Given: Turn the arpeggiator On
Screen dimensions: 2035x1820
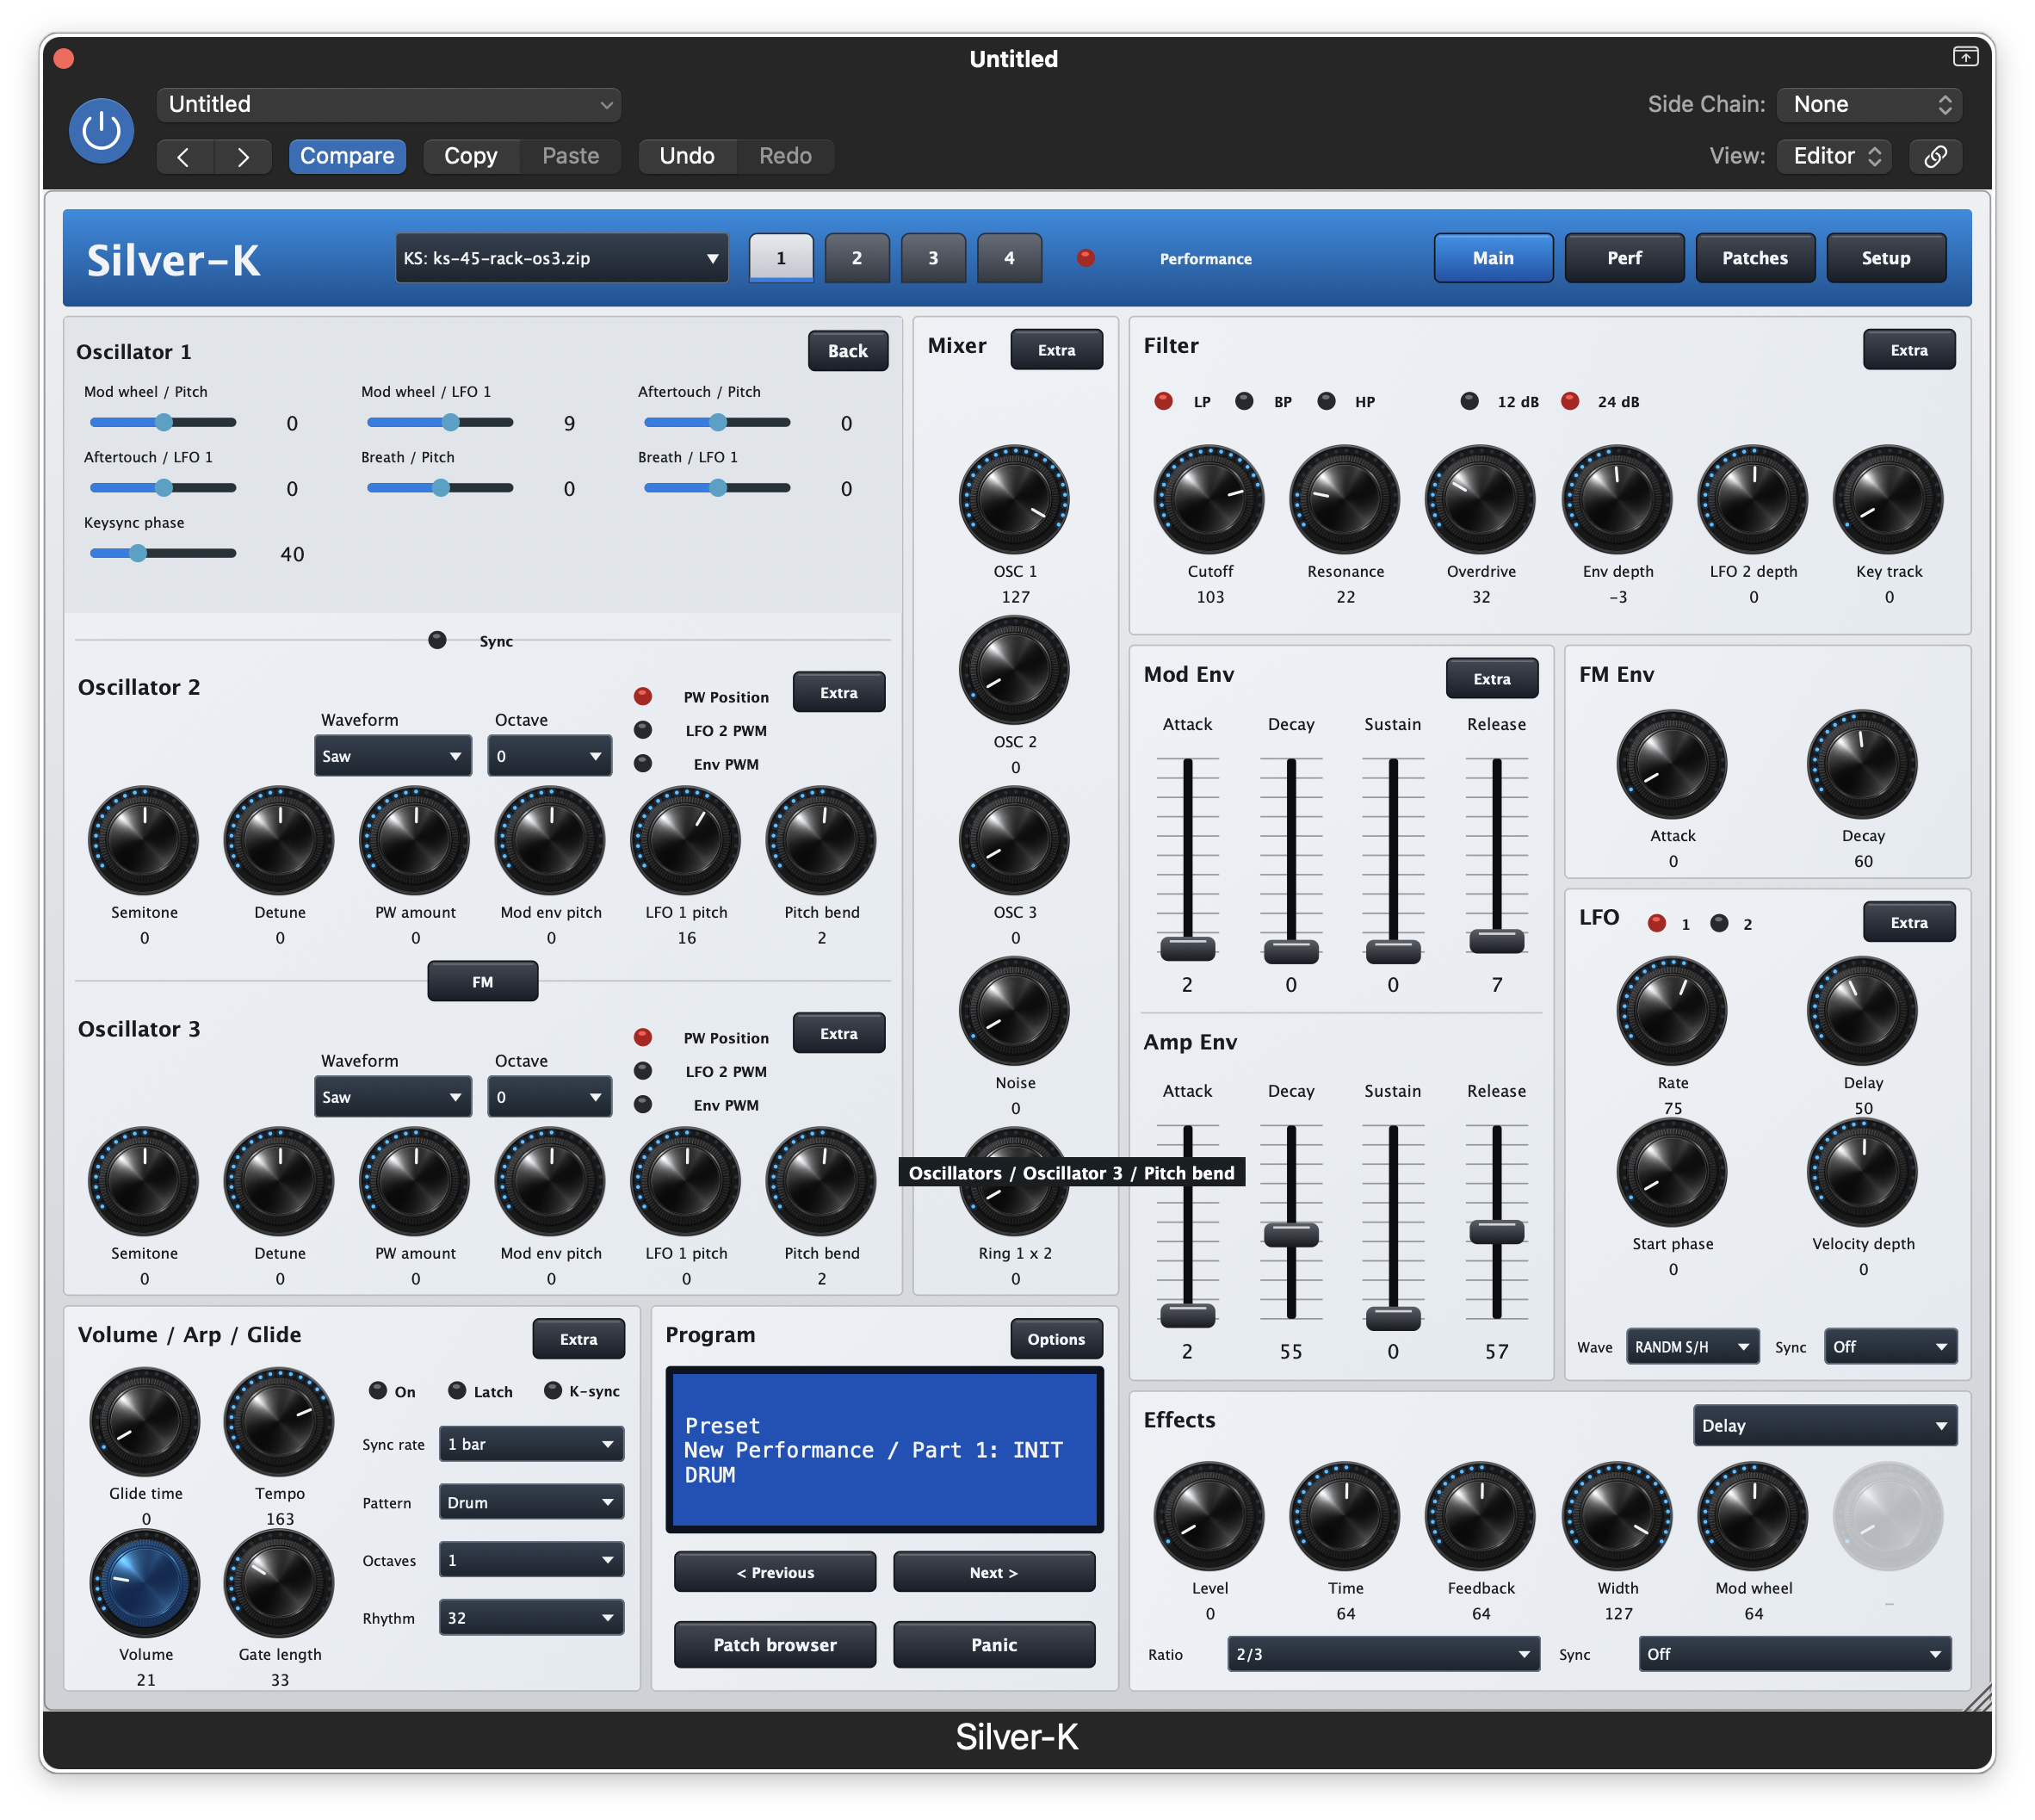Looking at the screenshot, I should tap(378, 1390).
